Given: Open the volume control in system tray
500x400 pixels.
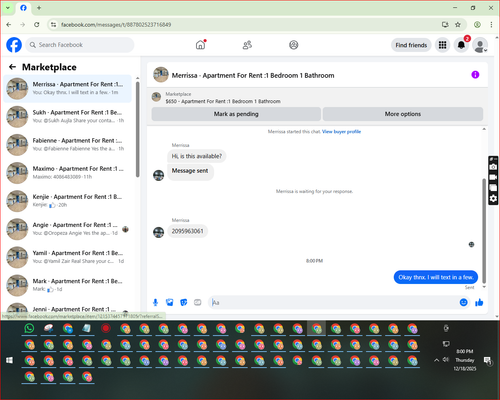Looking at the screenshot, I should 446,360.
